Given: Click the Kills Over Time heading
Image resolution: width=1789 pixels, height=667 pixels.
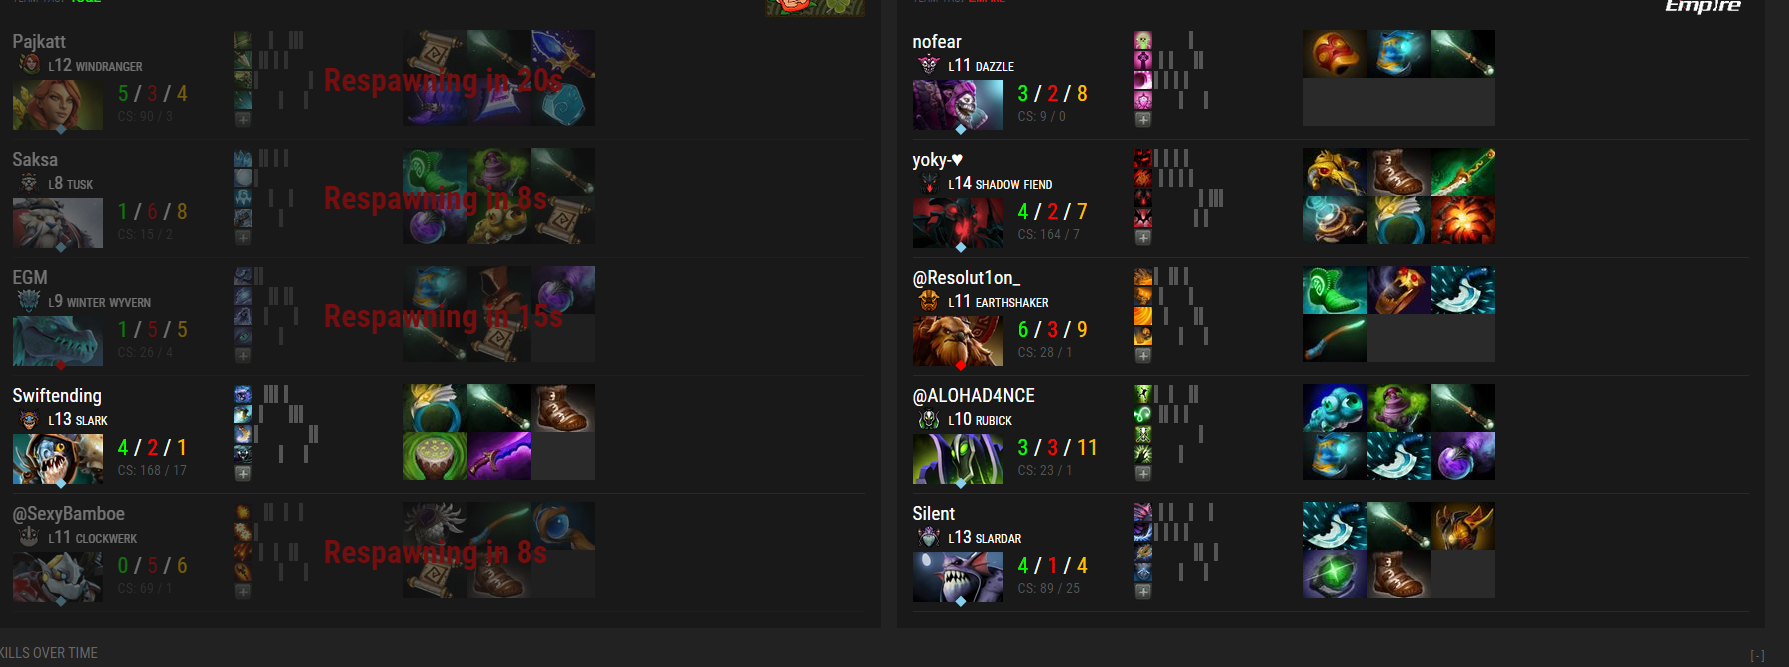Looking at the screenshot, I should [49, 653].
